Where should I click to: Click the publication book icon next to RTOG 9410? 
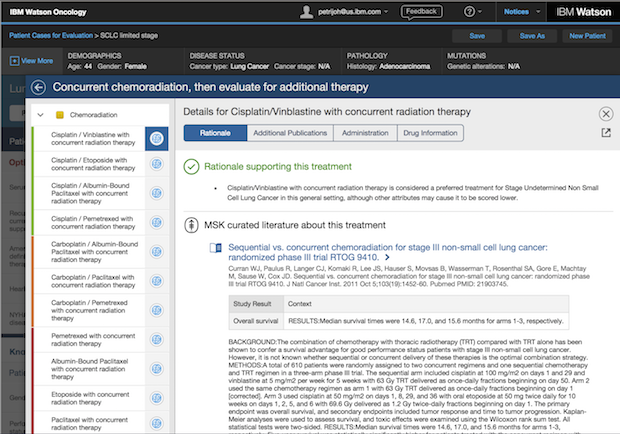click(x=215, y=248)
